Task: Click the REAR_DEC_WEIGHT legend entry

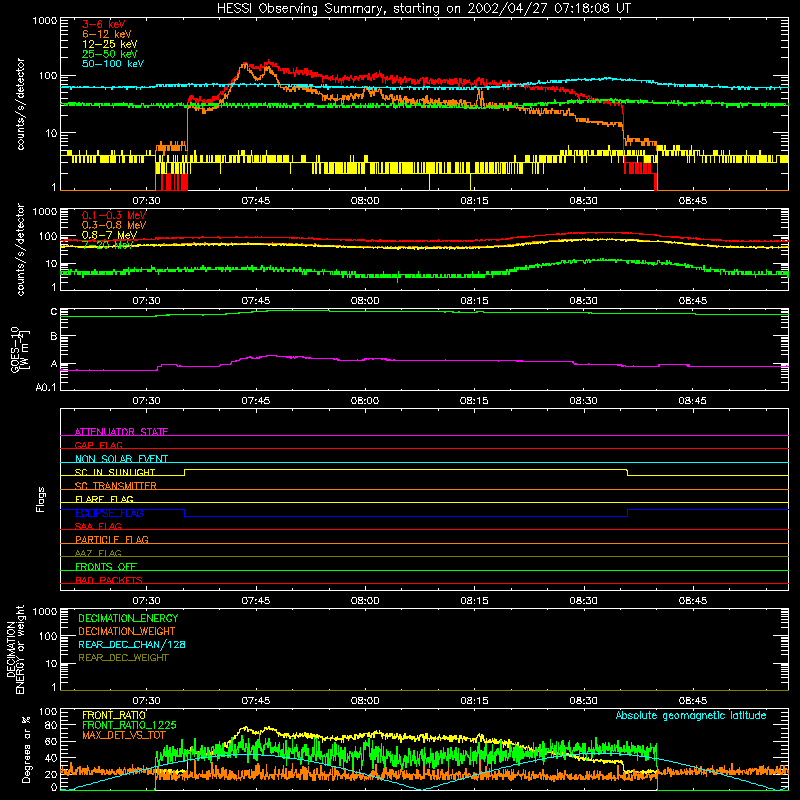Action: (x=123, y=658)
